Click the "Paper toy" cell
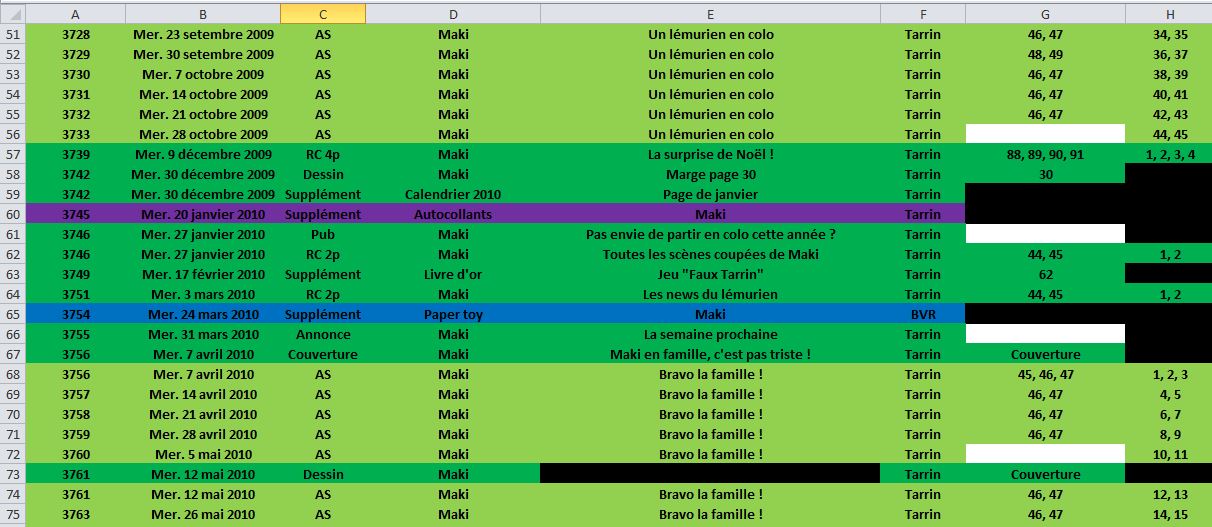The image size is (1212, 527). click(453, 314)
